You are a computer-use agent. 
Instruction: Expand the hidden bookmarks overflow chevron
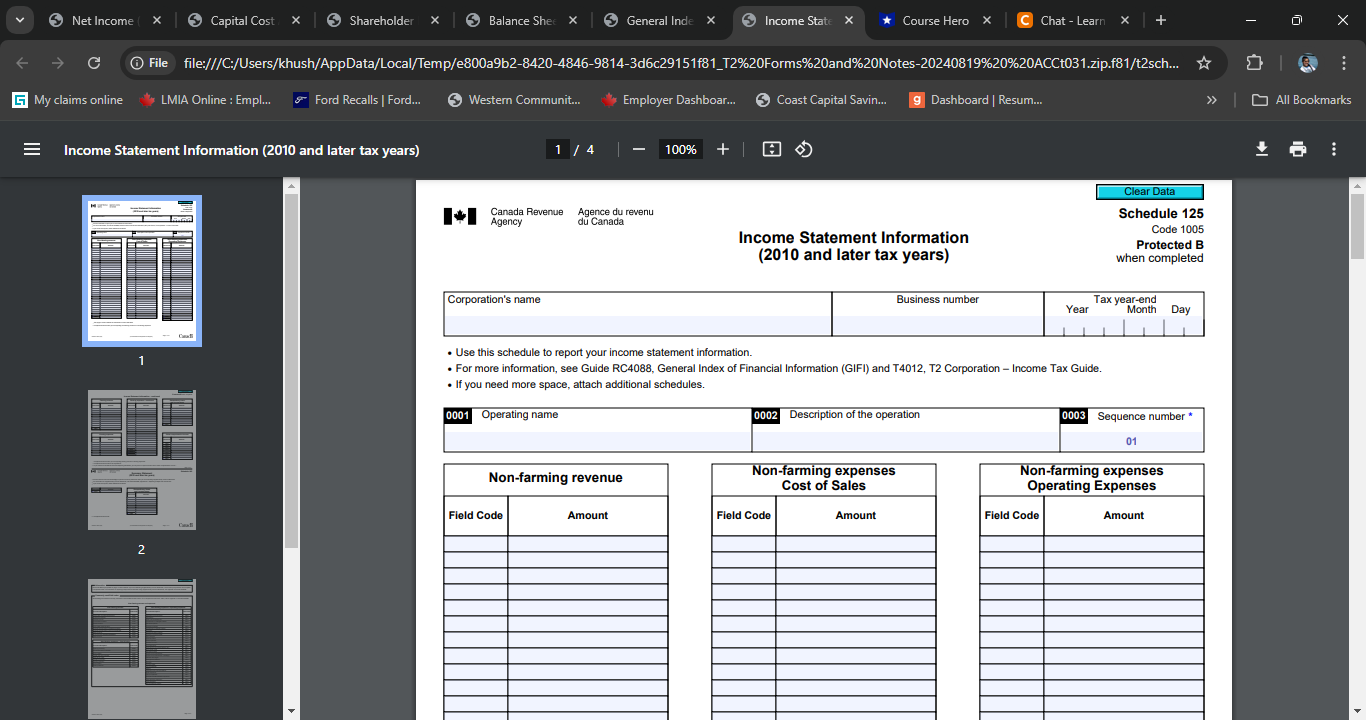(1211, 99)
